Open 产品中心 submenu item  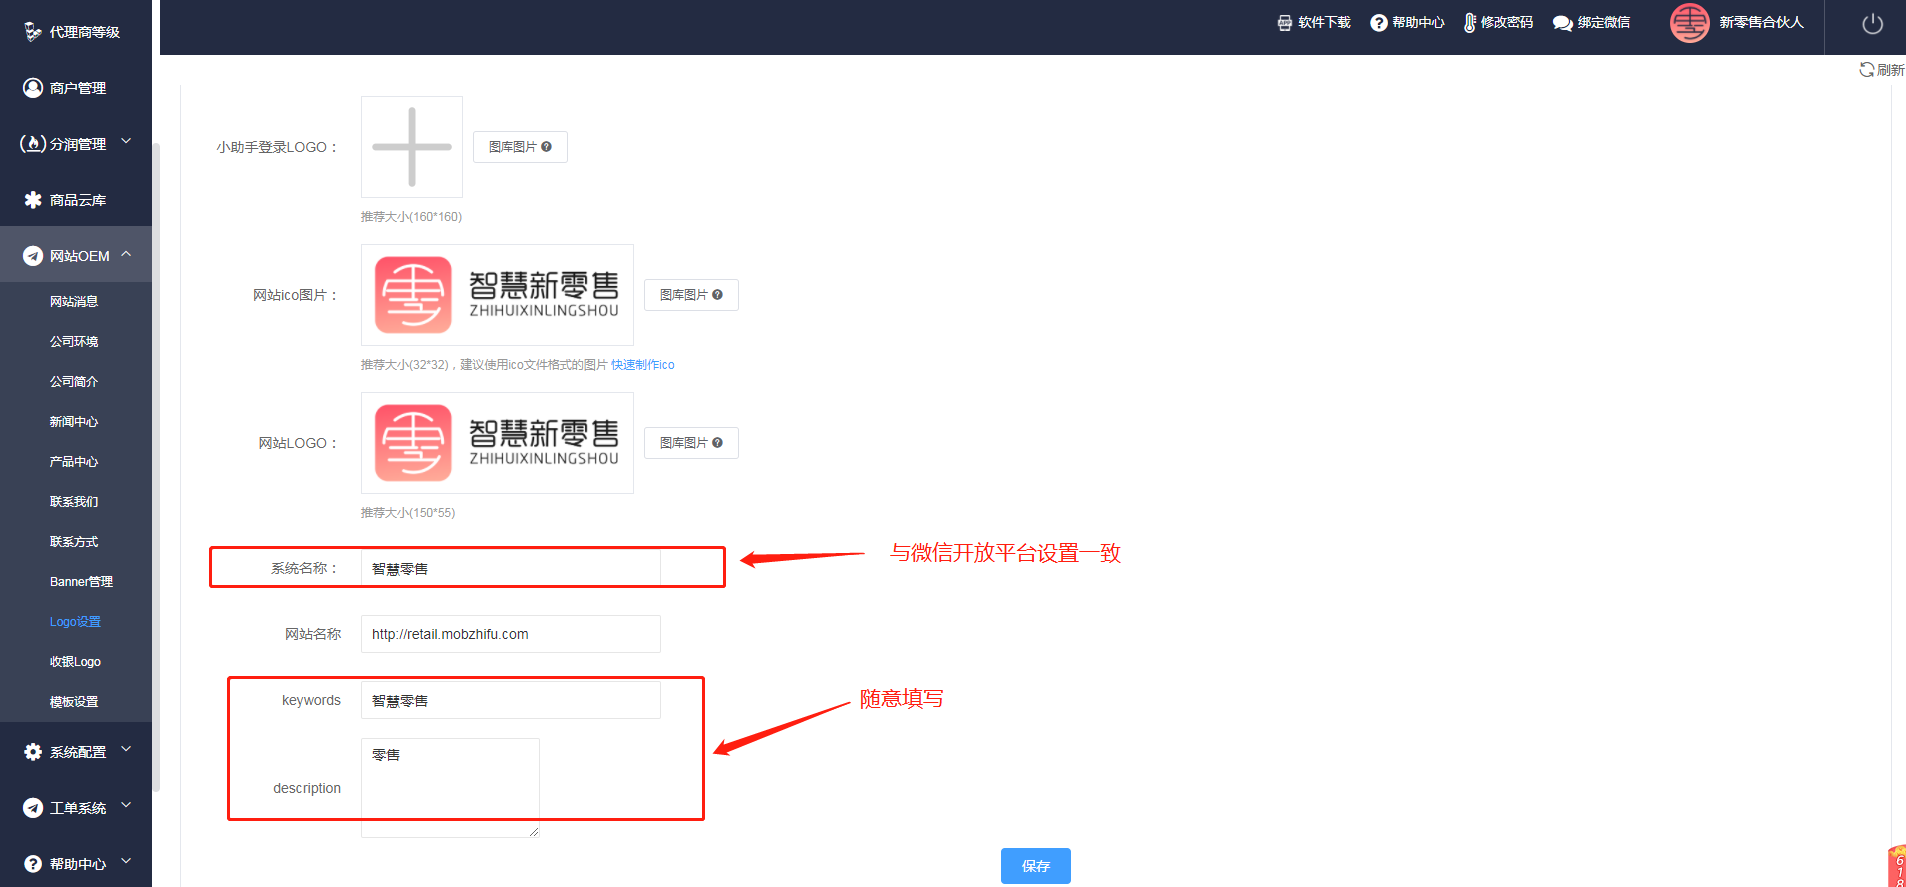74,462
